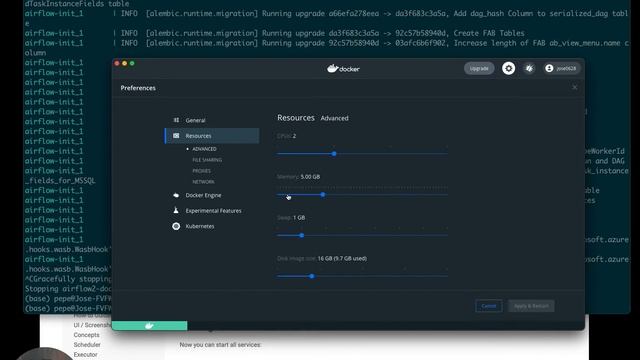Image resolution: width=640 pixels, height=360 pixels.
Task: Click the Scheduler link in browser sidebar
Action: 87,344
